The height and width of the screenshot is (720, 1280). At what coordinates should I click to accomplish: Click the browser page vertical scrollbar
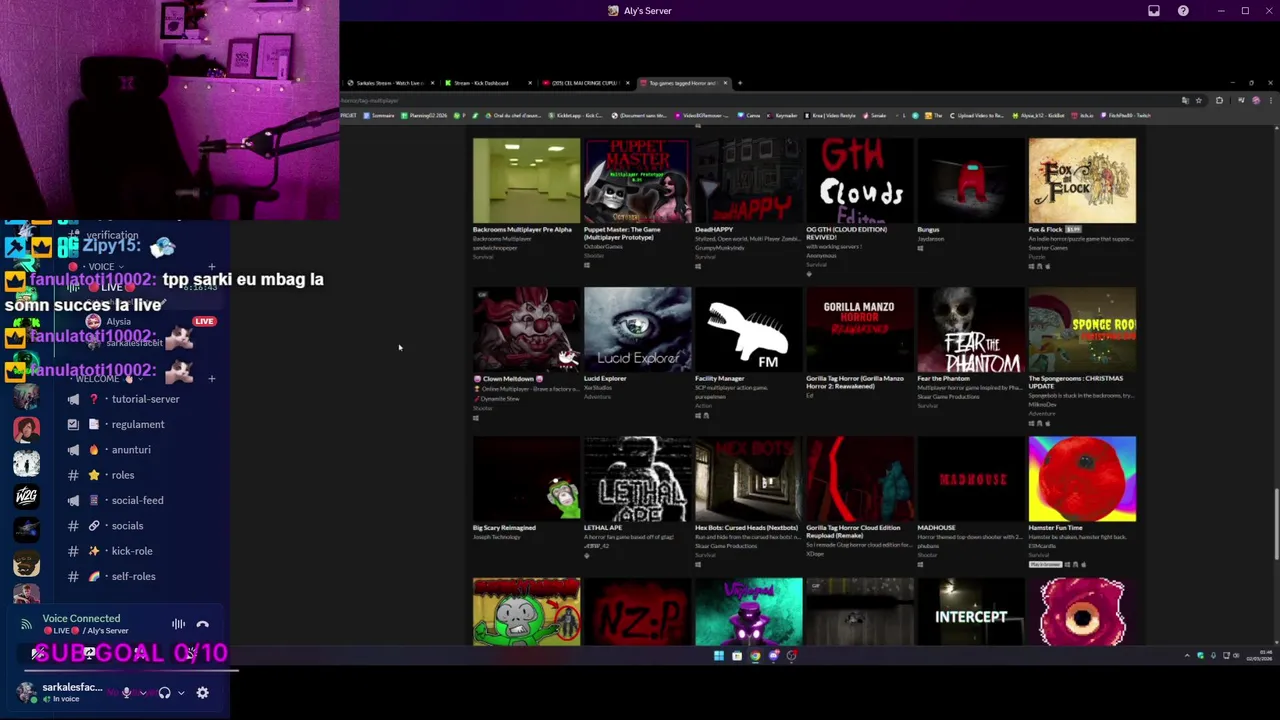click(x=1276, y=524)
